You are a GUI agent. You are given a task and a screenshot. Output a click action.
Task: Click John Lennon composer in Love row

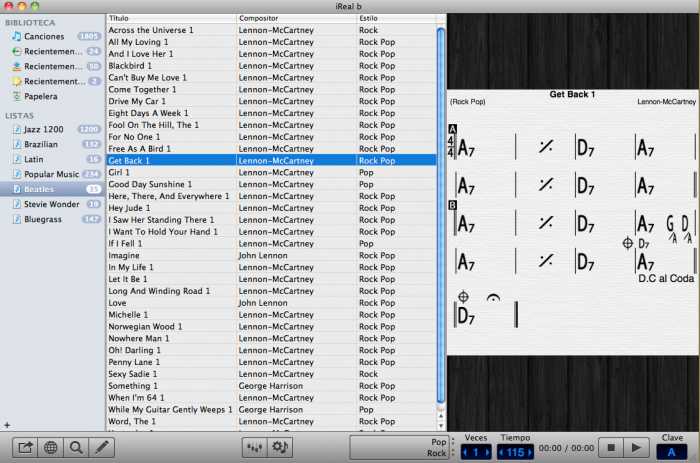263,303
